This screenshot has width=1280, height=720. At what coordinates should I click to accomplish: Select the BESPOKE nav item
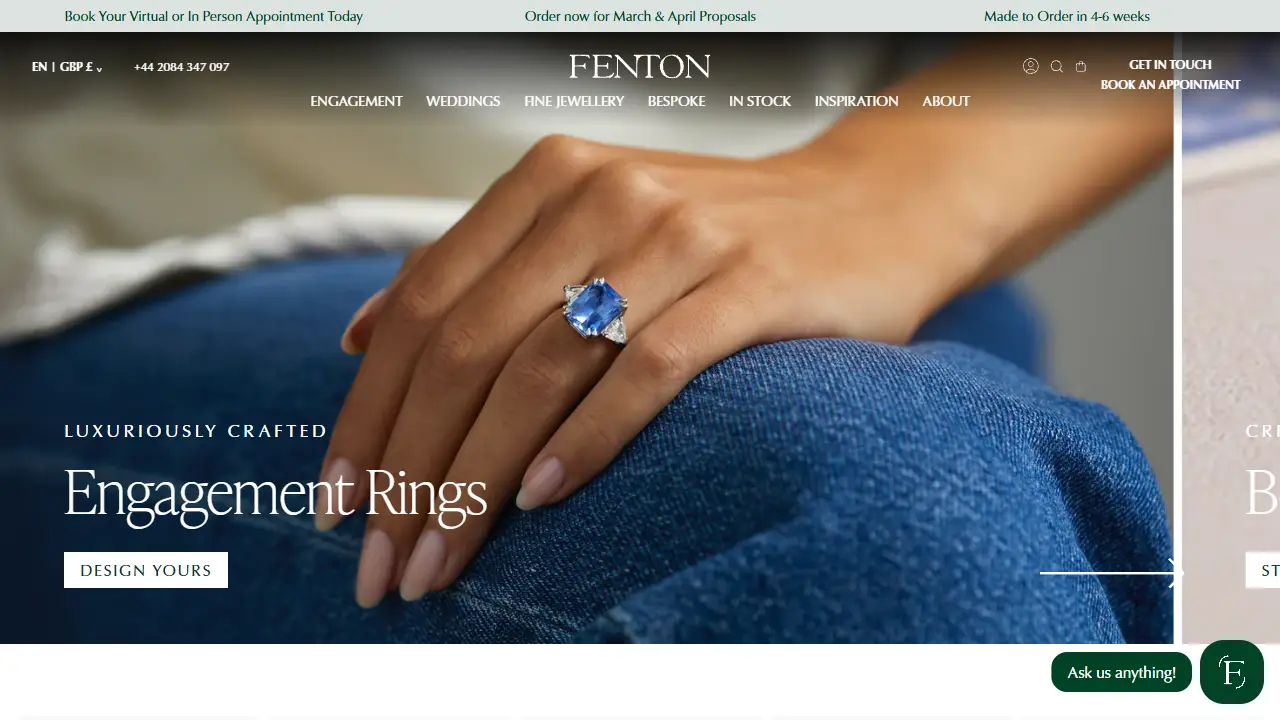coord(676,101)
